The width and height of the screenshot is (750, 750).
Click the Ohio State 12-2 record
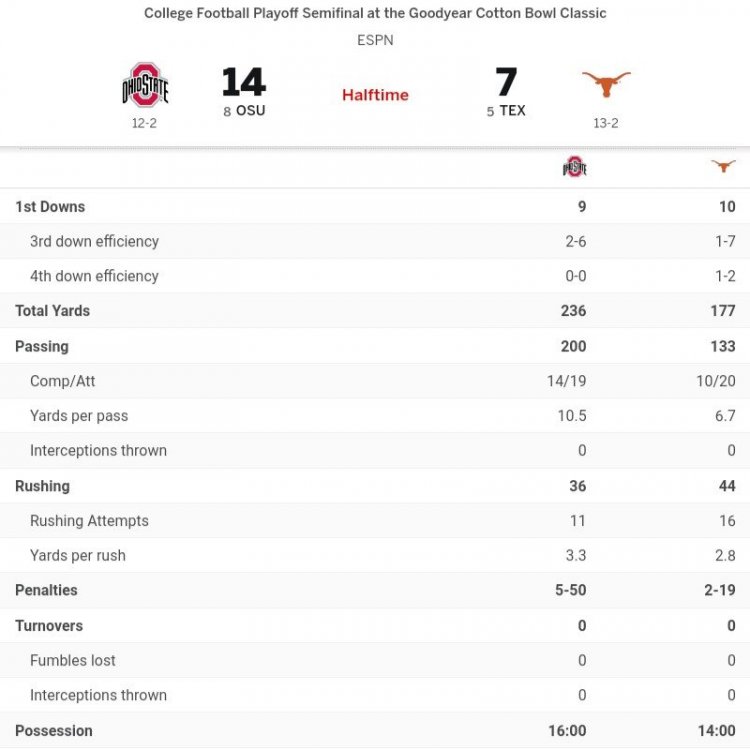(x=145, y=124)
